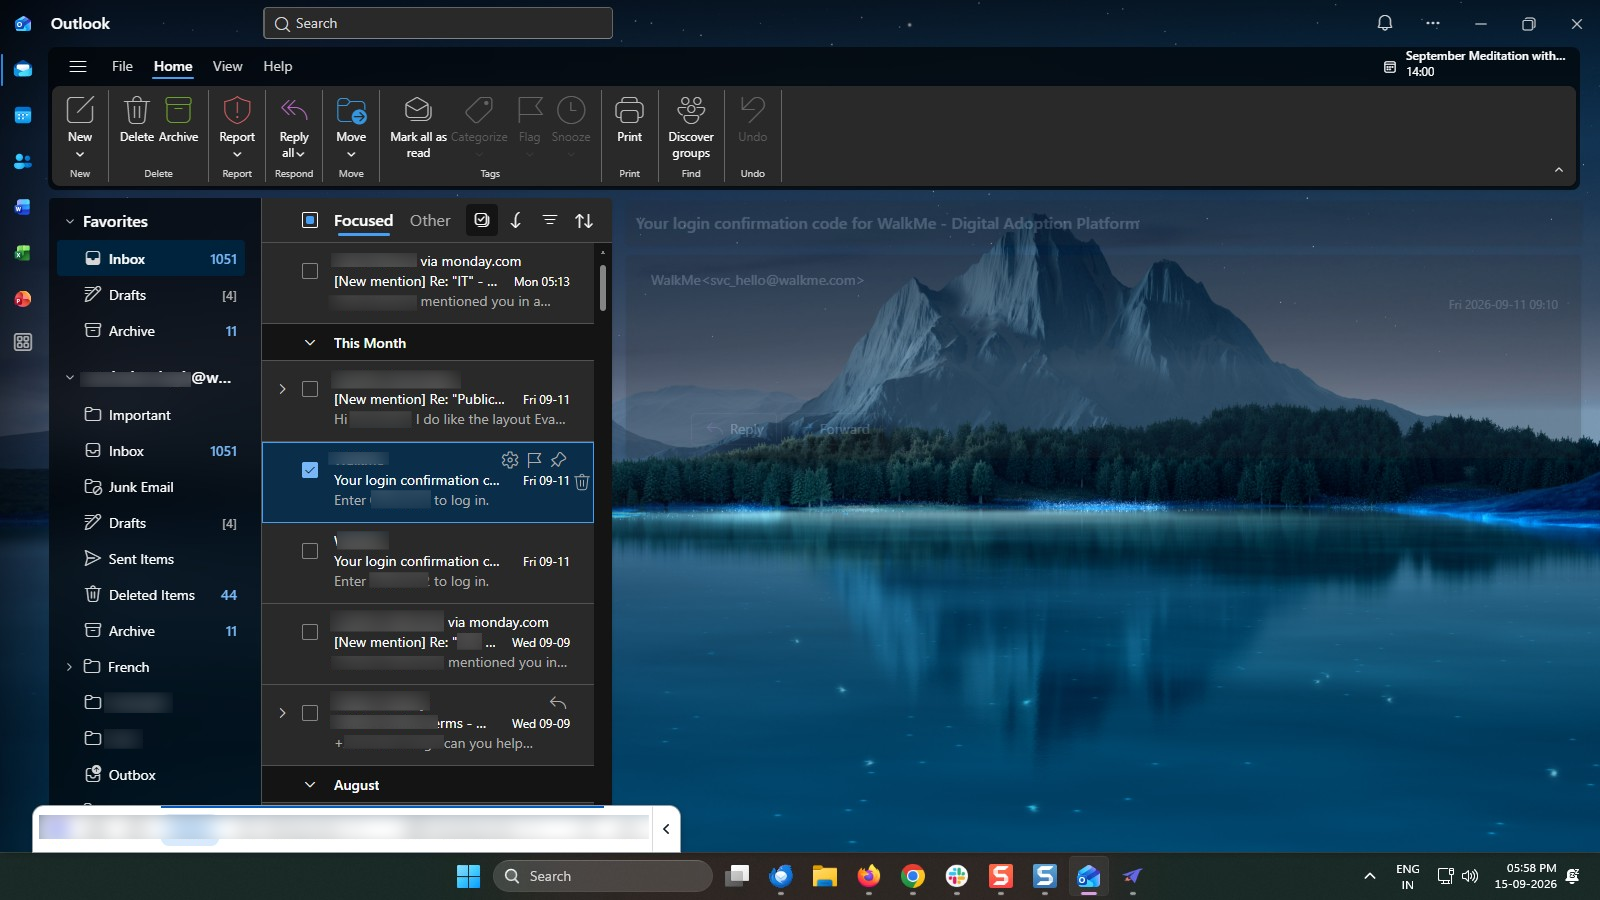The height and width of the screenshot is (900, 1600).
Task: Click the select mode icon in message list
Action: [482, 220]
